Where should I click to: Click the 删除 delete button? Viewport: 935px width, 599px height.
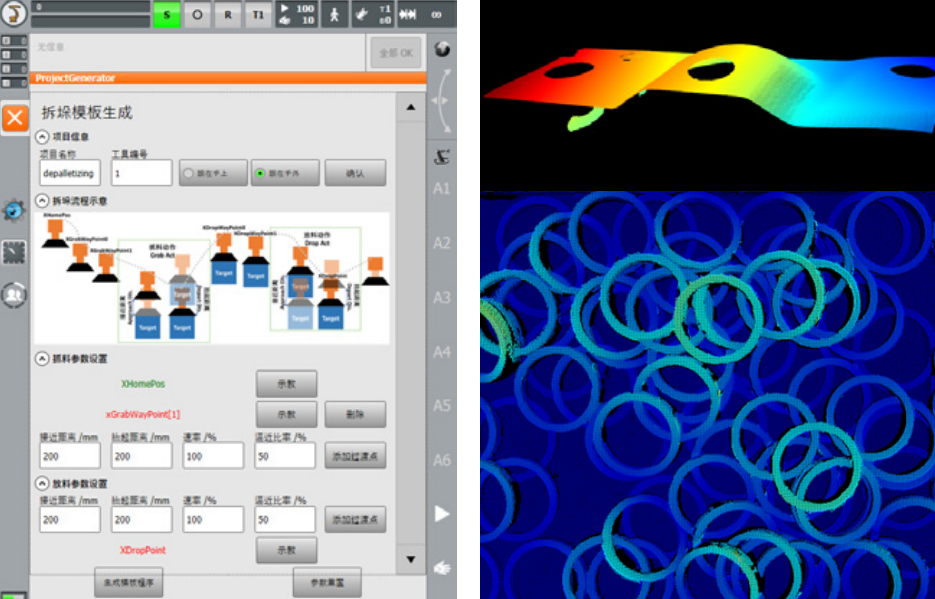pyautogui.click(x=355, y=414)
